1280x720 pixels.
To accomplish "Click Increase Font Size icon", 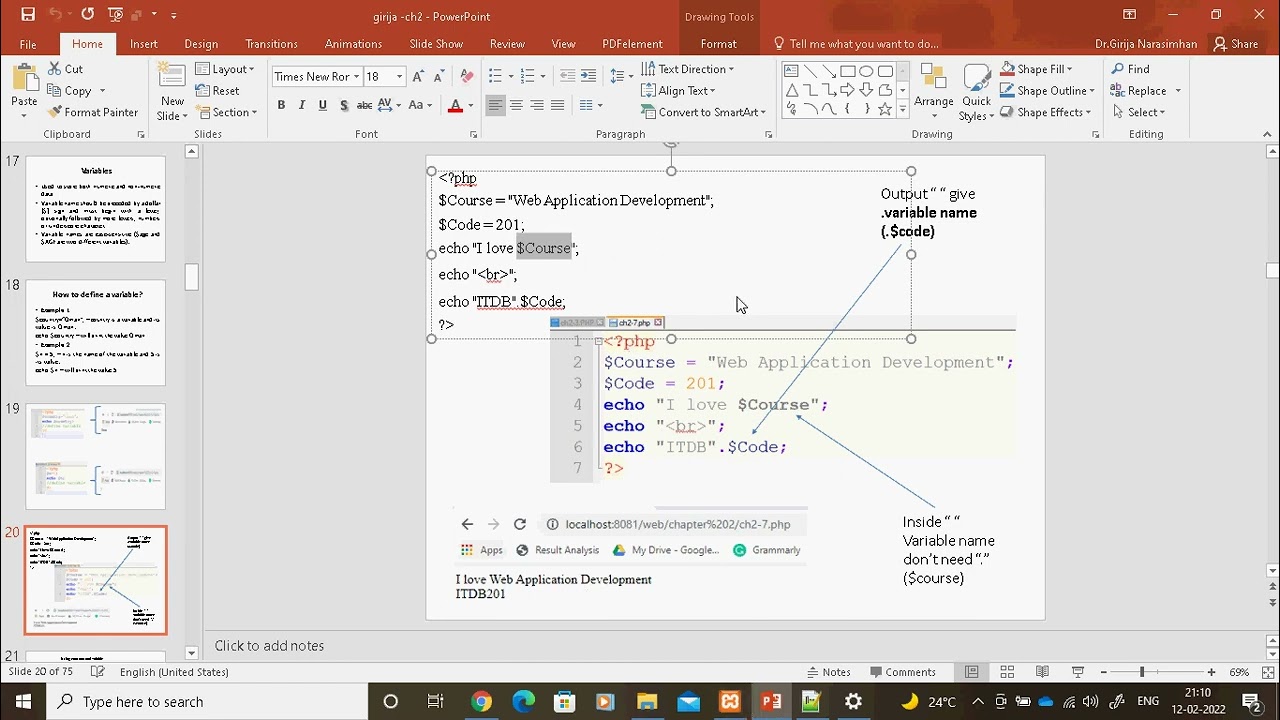I will (419, 77).
